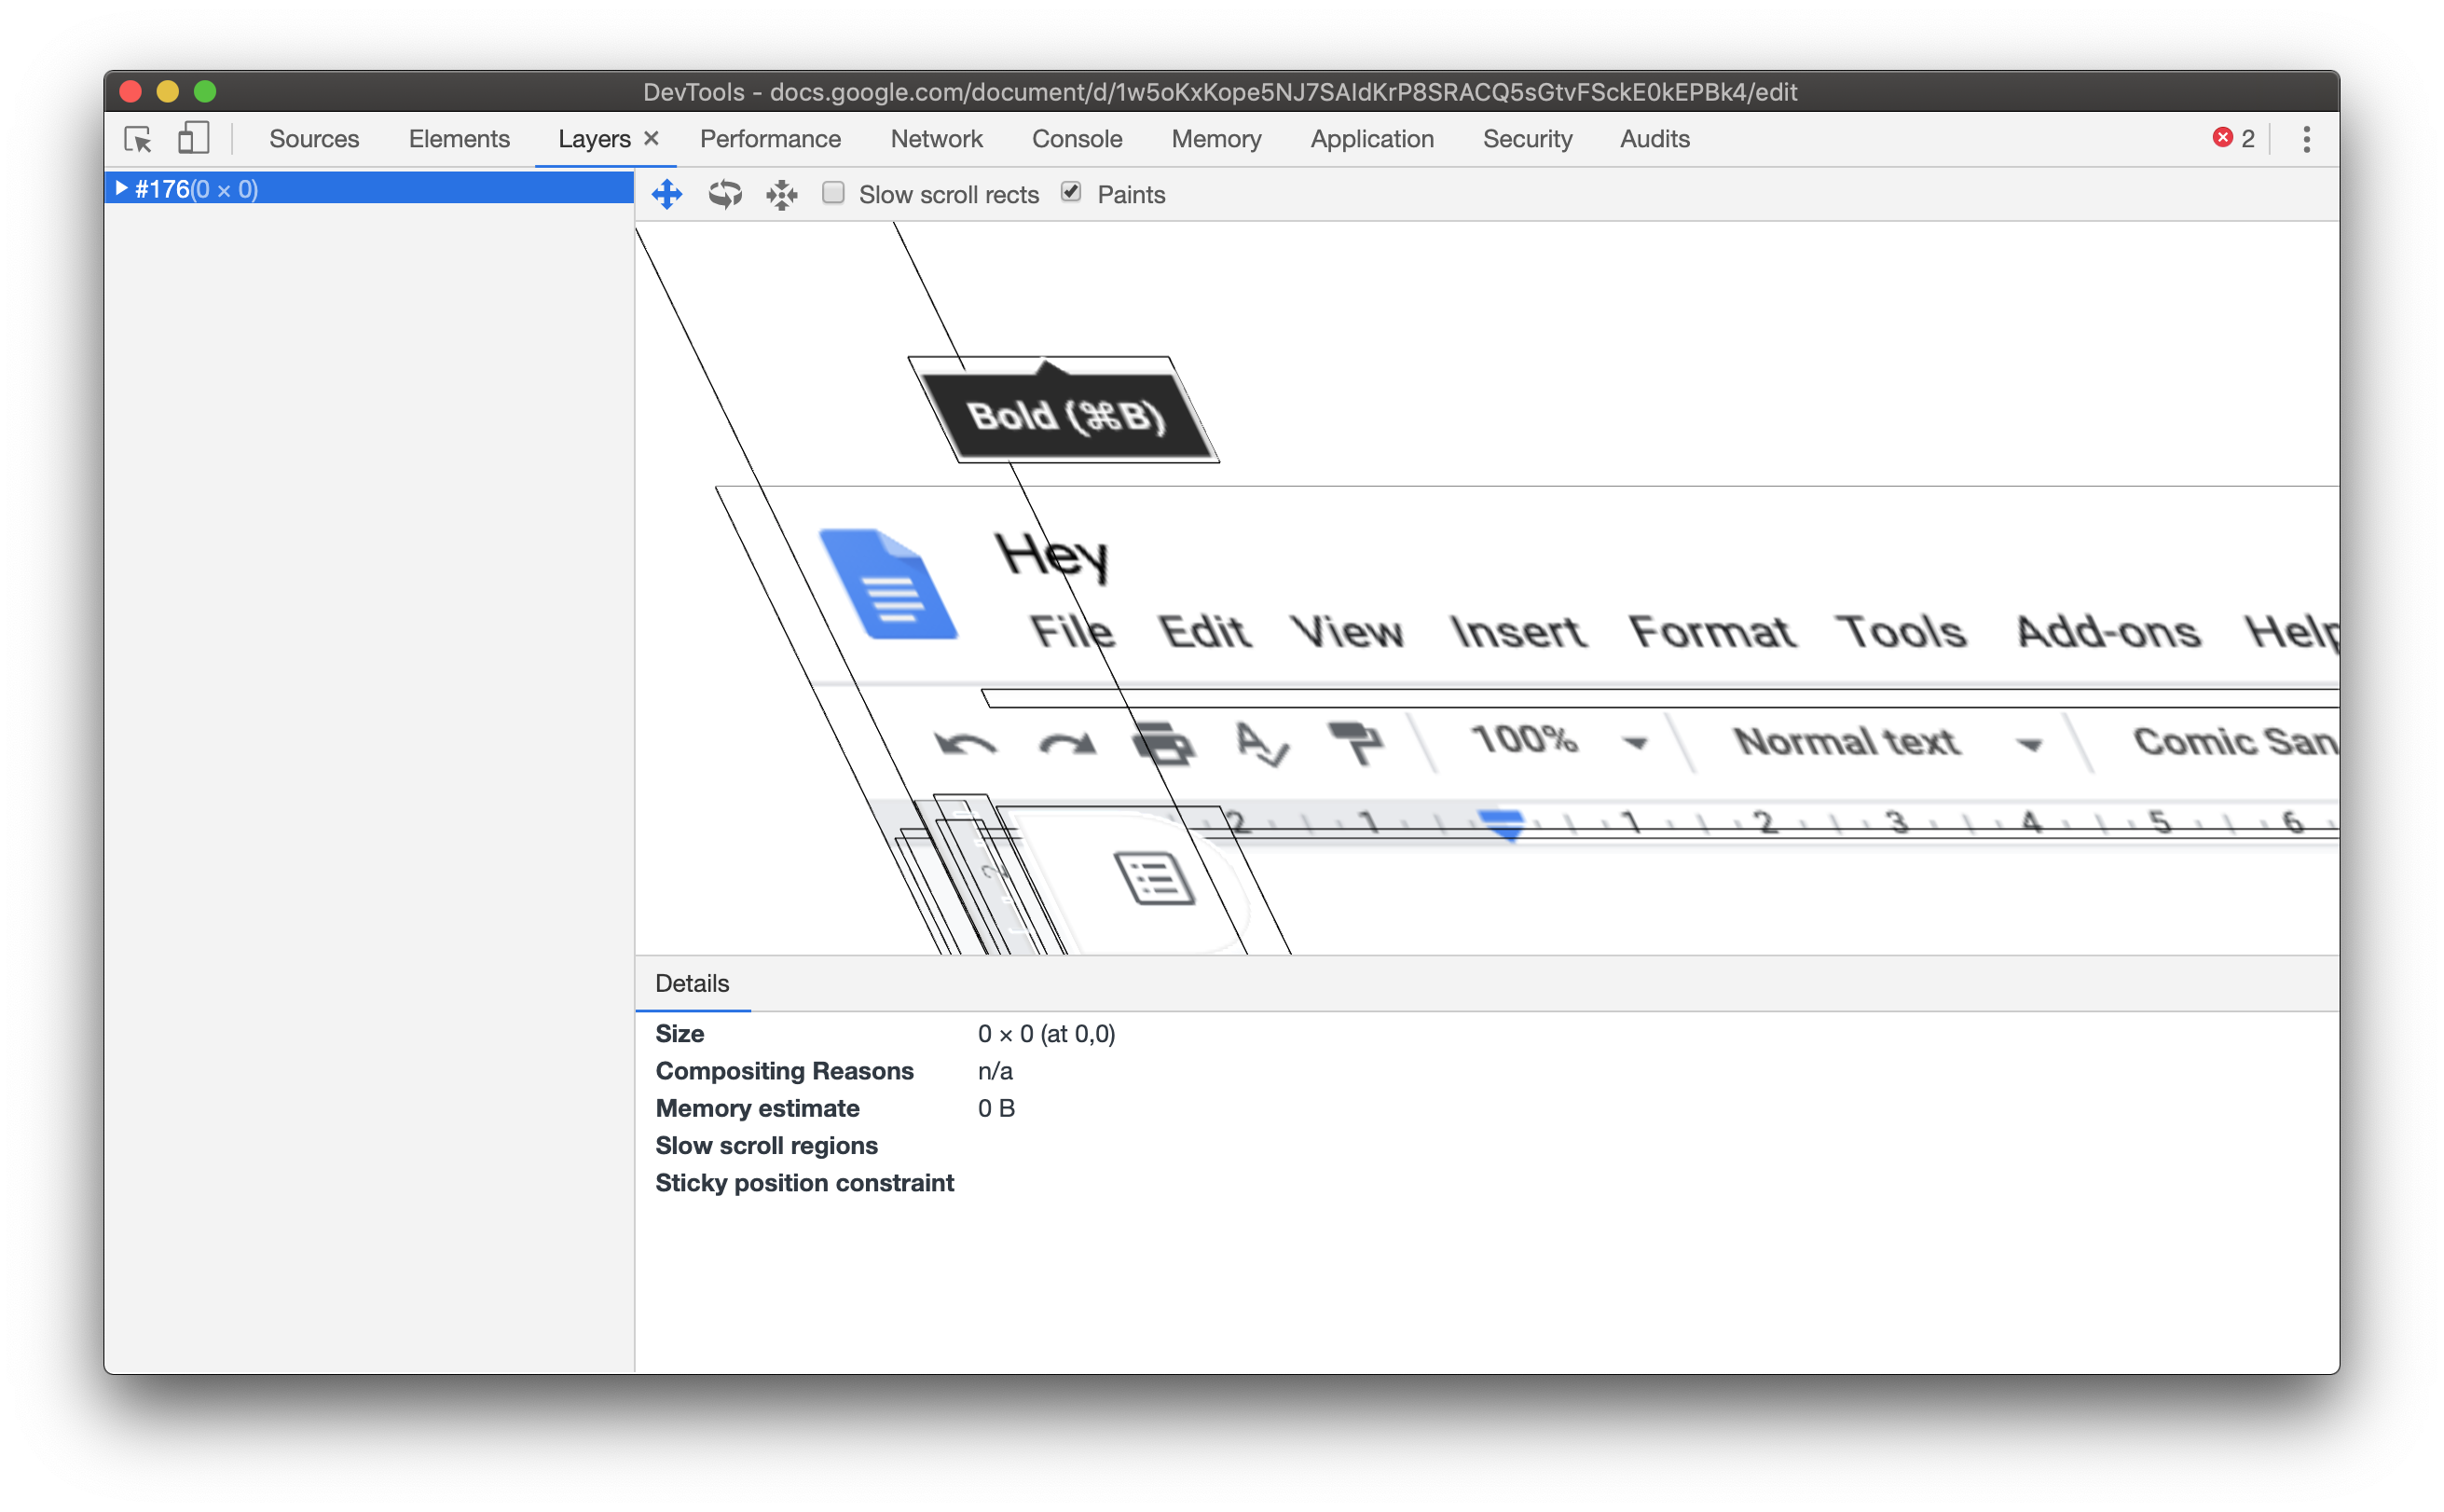Click the blue ruler indent marker
The image size is (2444, 1512).
coord(1501,824)
